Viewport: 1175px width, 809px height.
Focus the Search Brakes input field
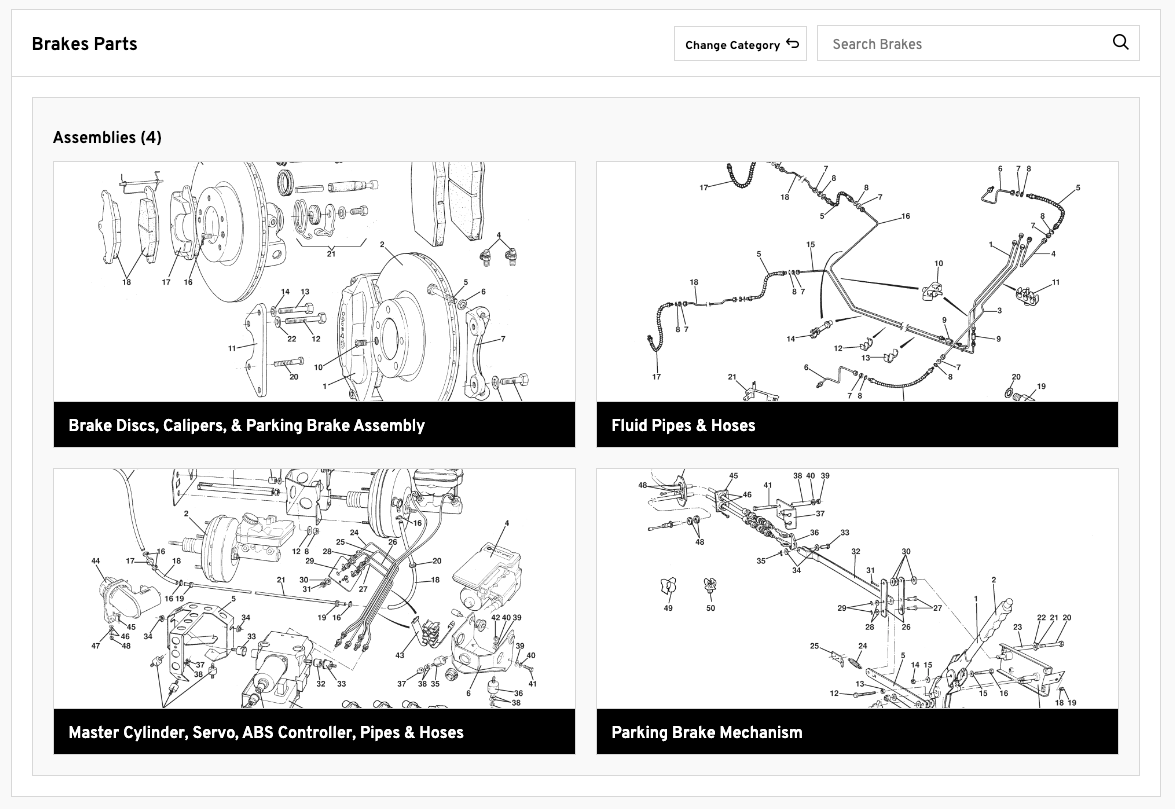click(960, 44)
